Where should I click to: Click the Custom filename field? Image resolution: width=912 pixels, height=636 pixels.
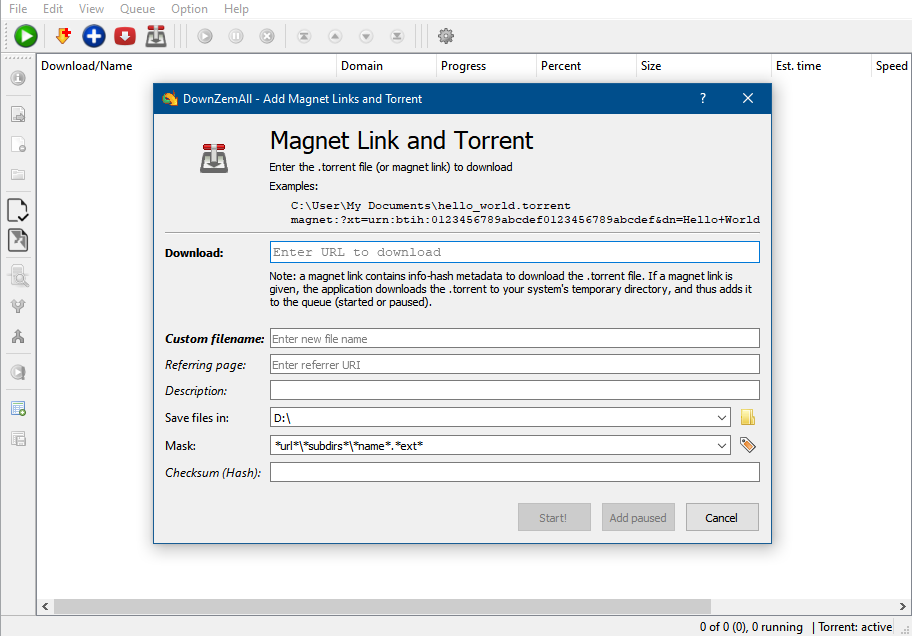click(515, 338)
